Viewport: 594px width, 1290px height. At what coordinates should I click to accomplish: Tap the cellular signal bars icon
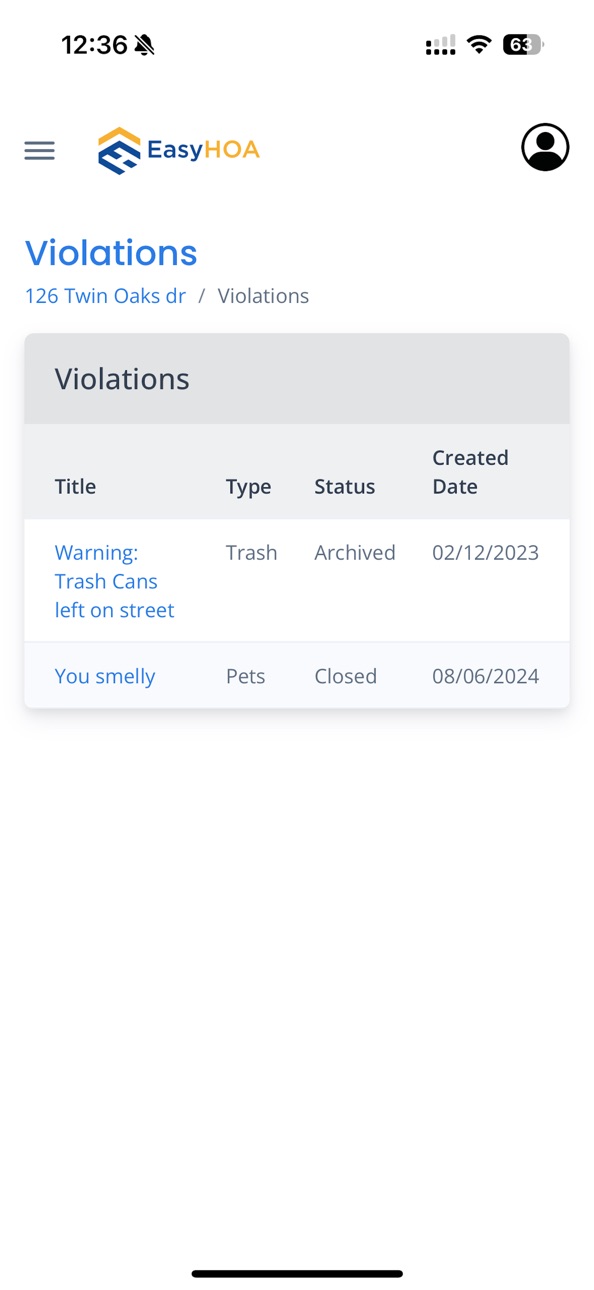point(440,45)
